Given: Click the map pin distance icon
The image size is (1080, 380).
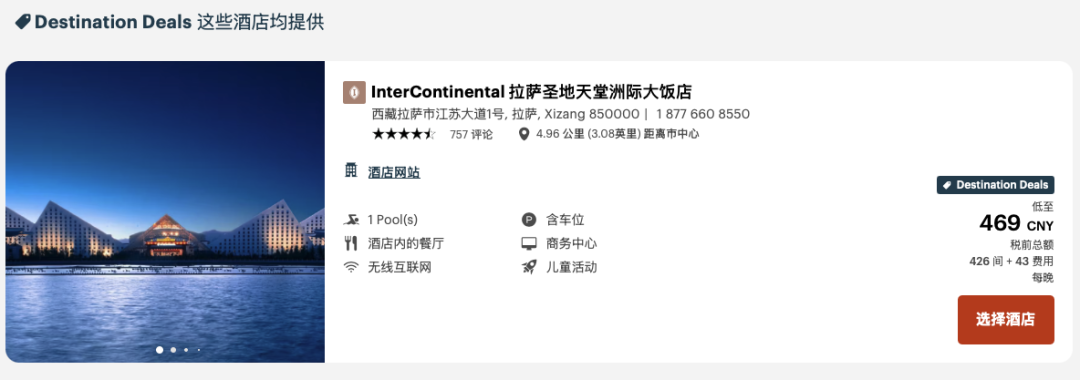Looking at the screenshot, I should [x=524, y=134].
